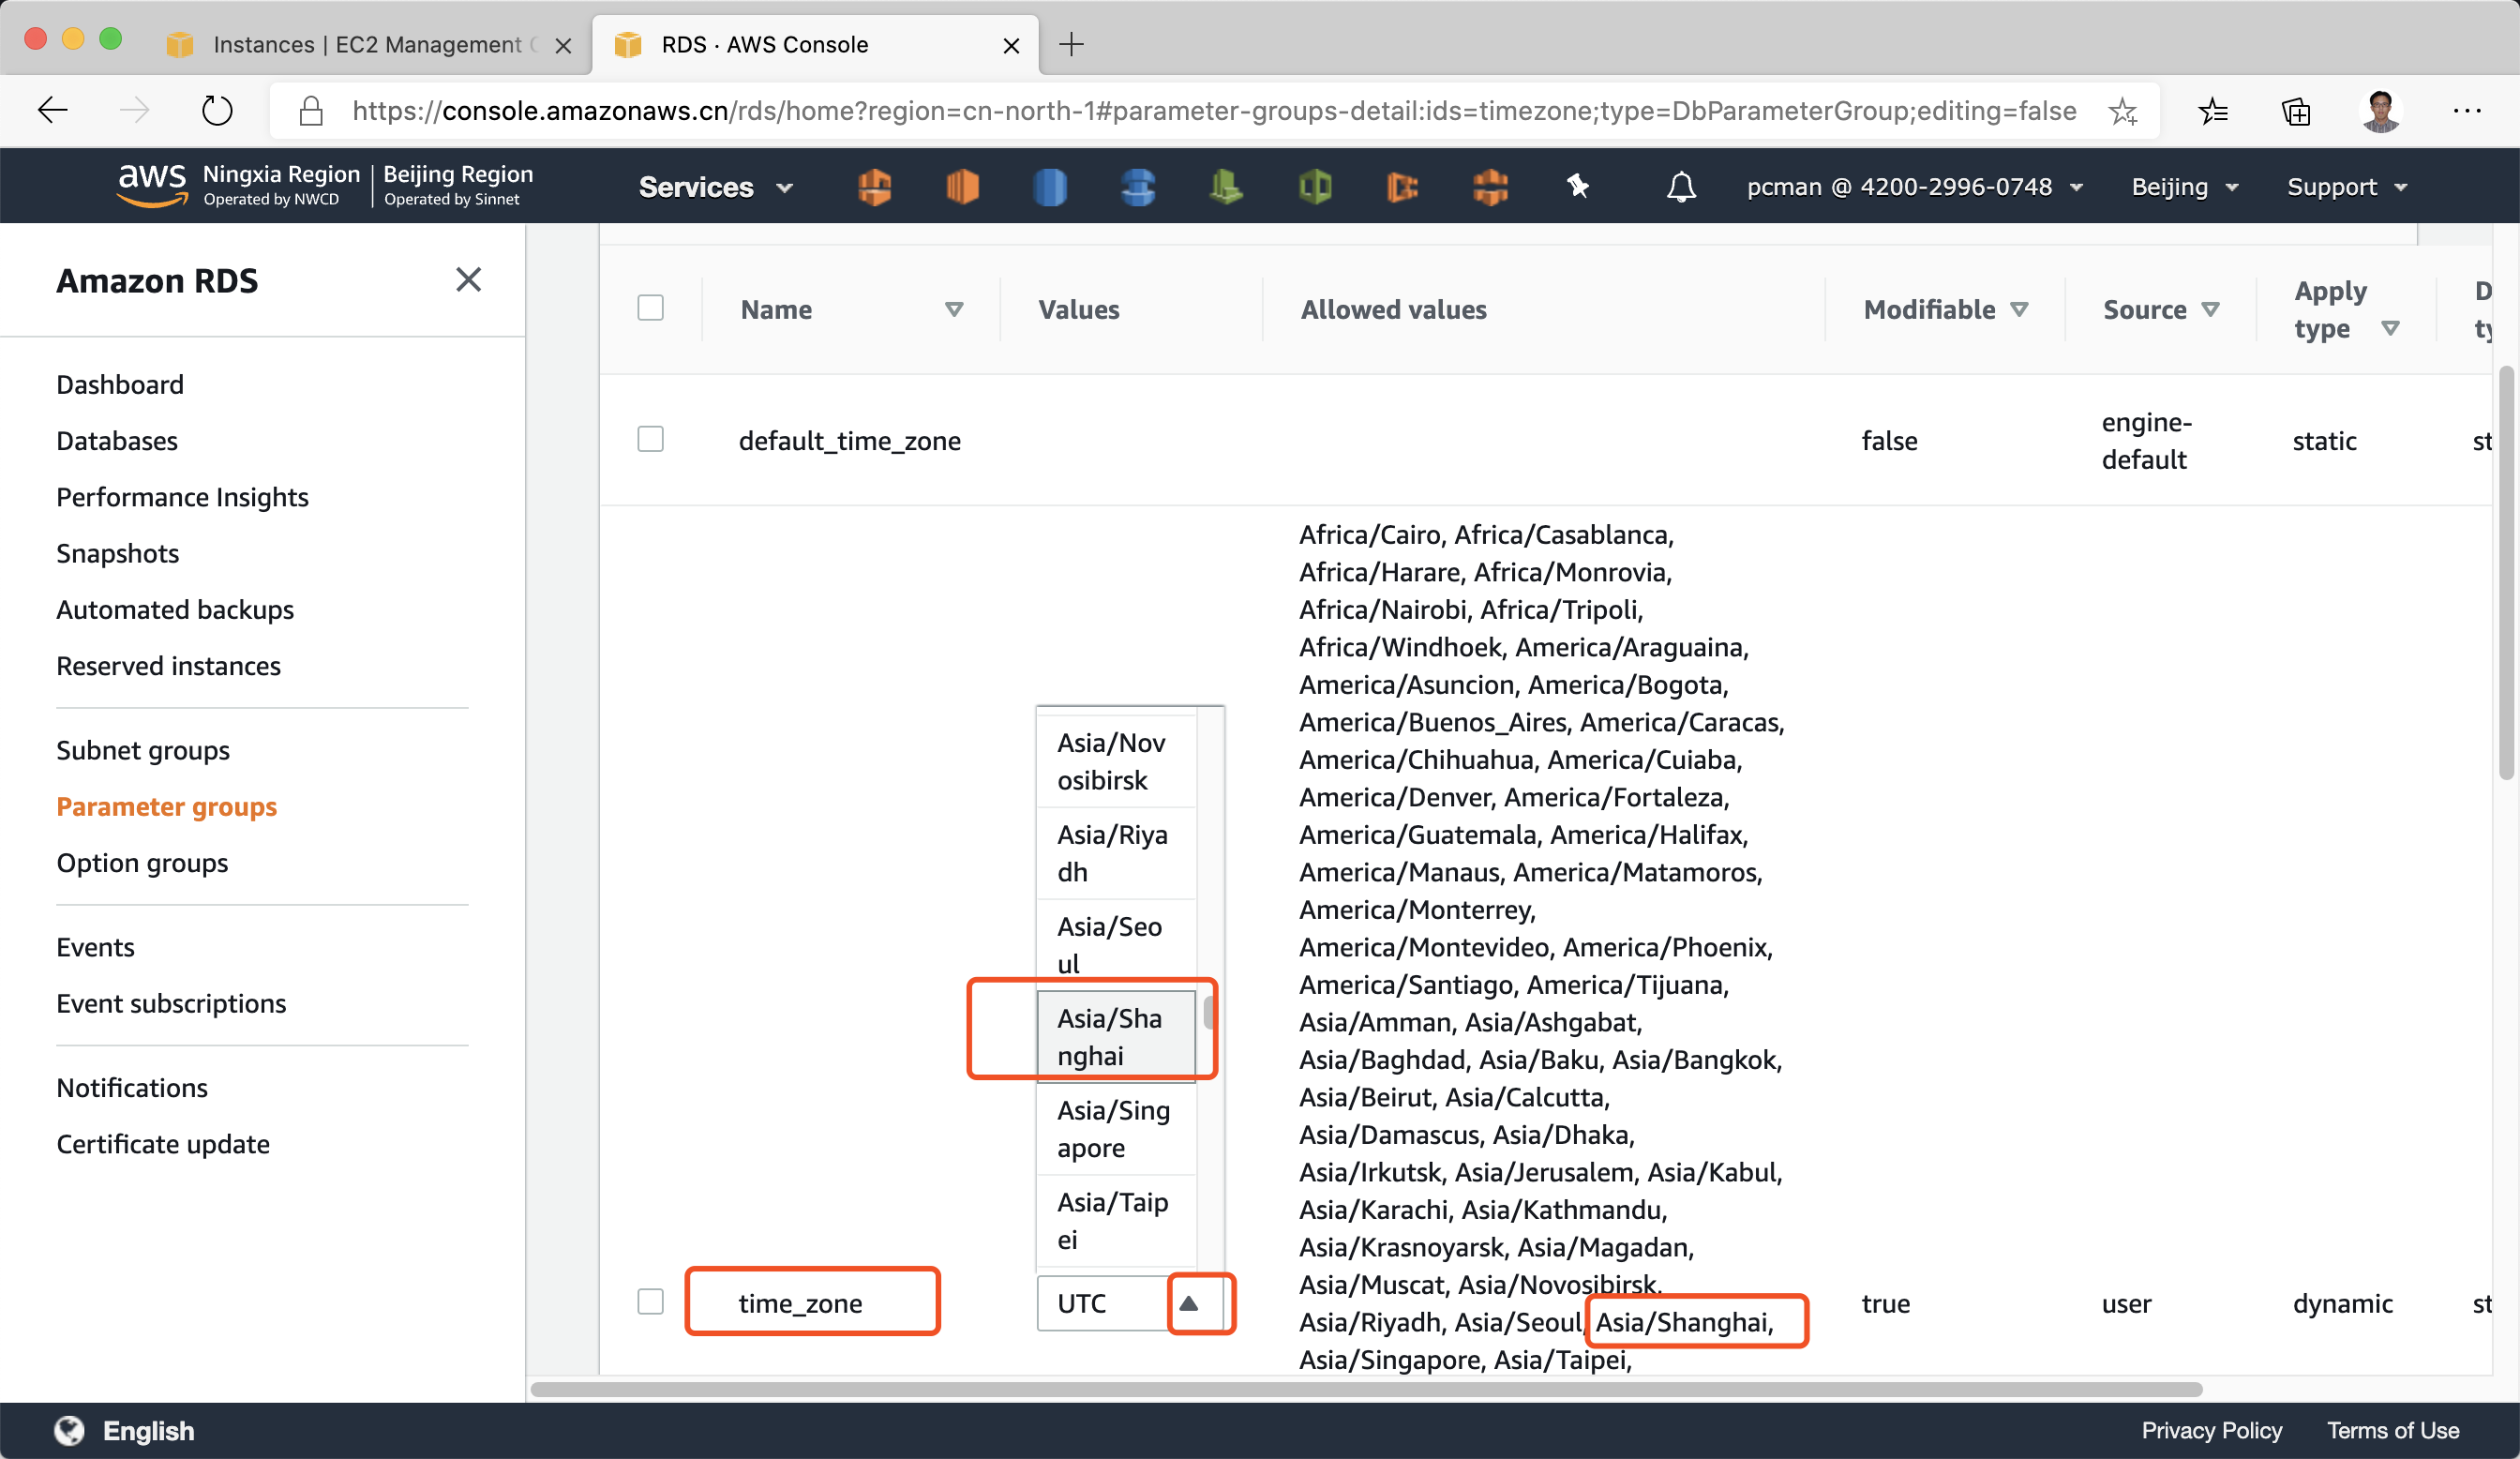Click the horizontal scrollbar under the table
This screenshot has width=2520, height=1459.
click(x=1365, y=1389)
